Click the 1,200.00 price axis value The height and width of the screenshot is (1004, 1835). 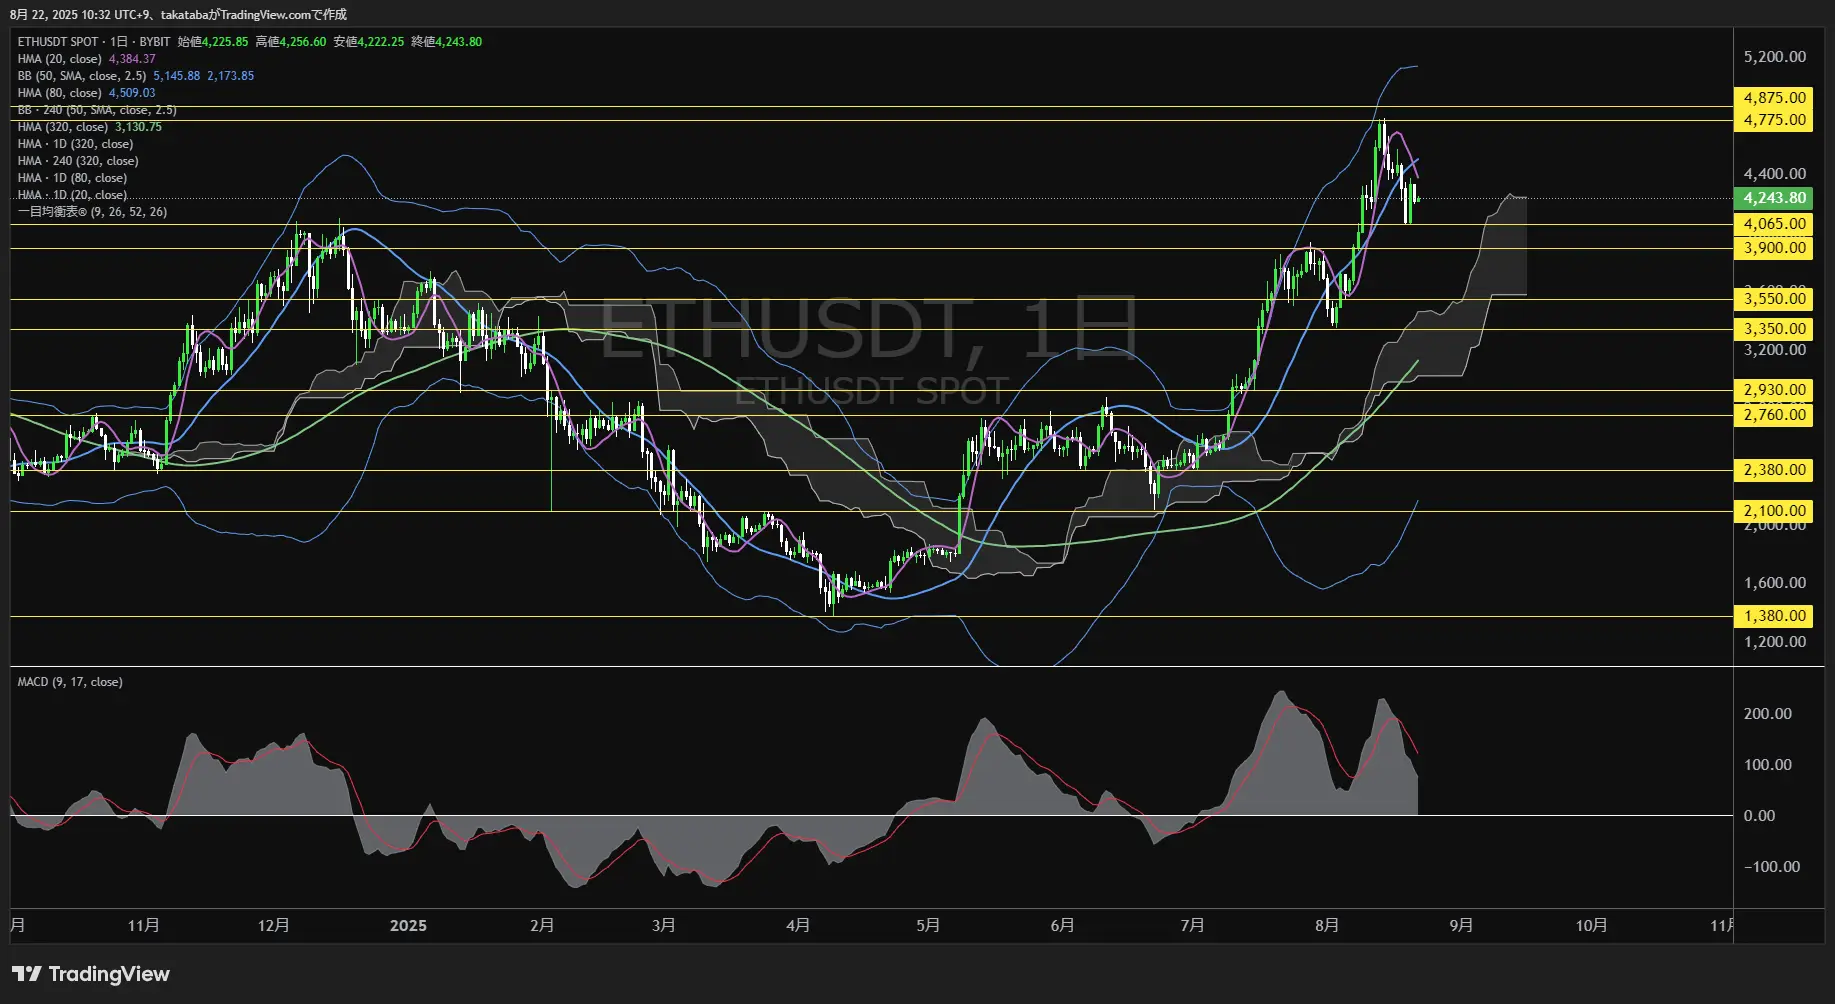1774,642
